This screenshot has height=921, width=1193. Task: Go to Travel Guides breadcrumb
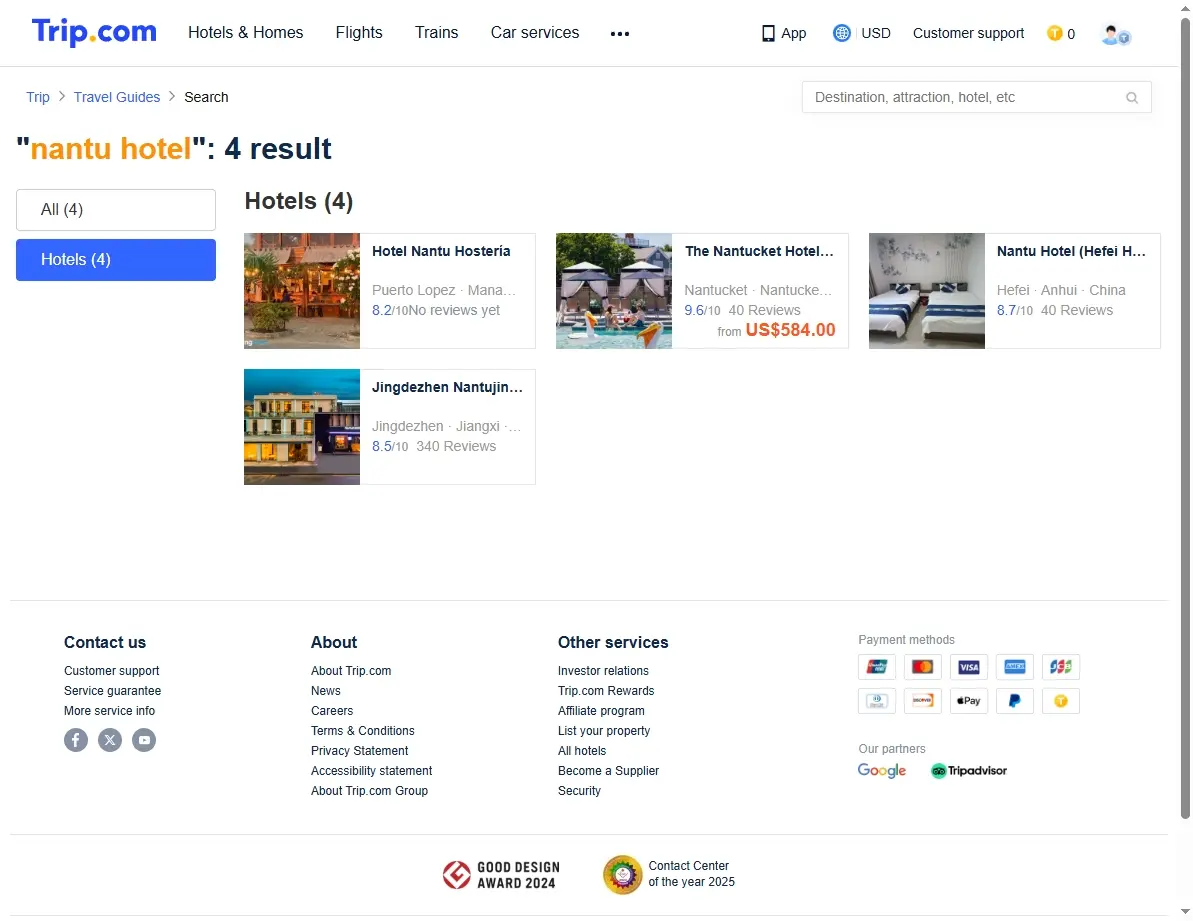click(x=117, y=97)
